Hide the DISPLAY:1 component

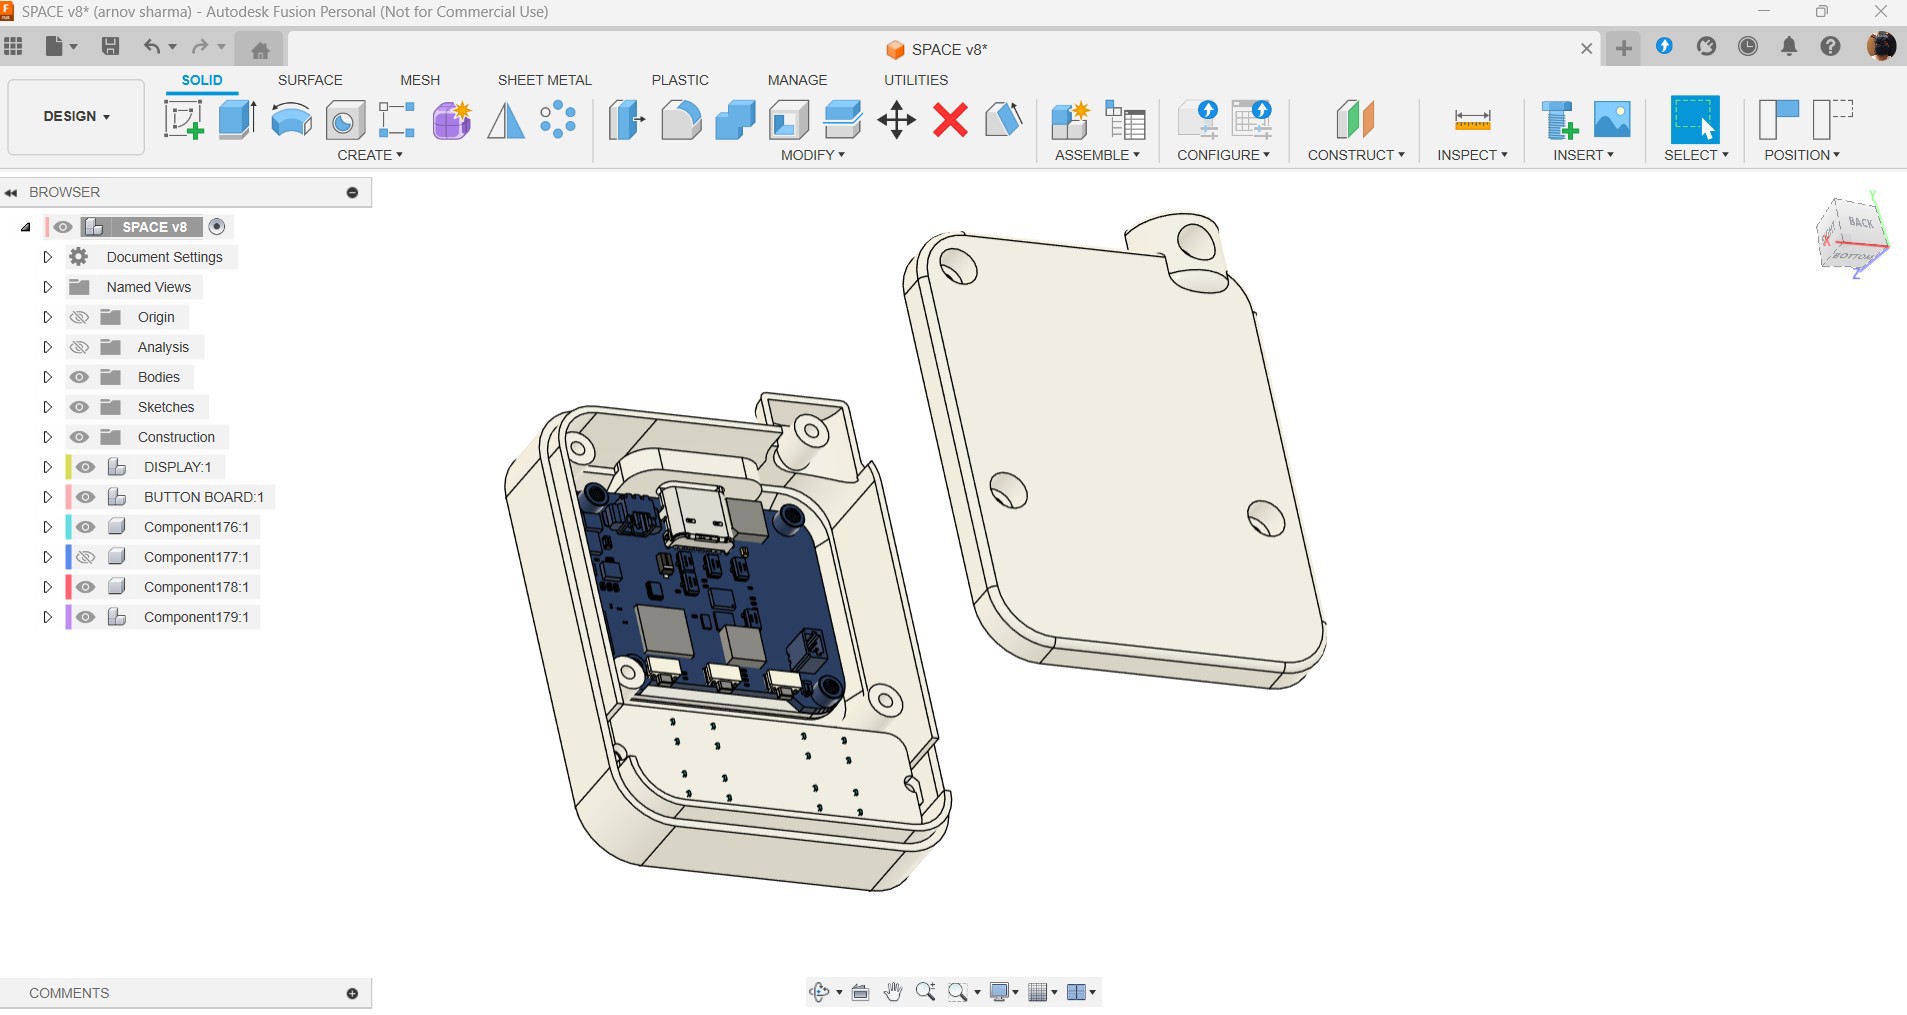[x=86, y=467]
